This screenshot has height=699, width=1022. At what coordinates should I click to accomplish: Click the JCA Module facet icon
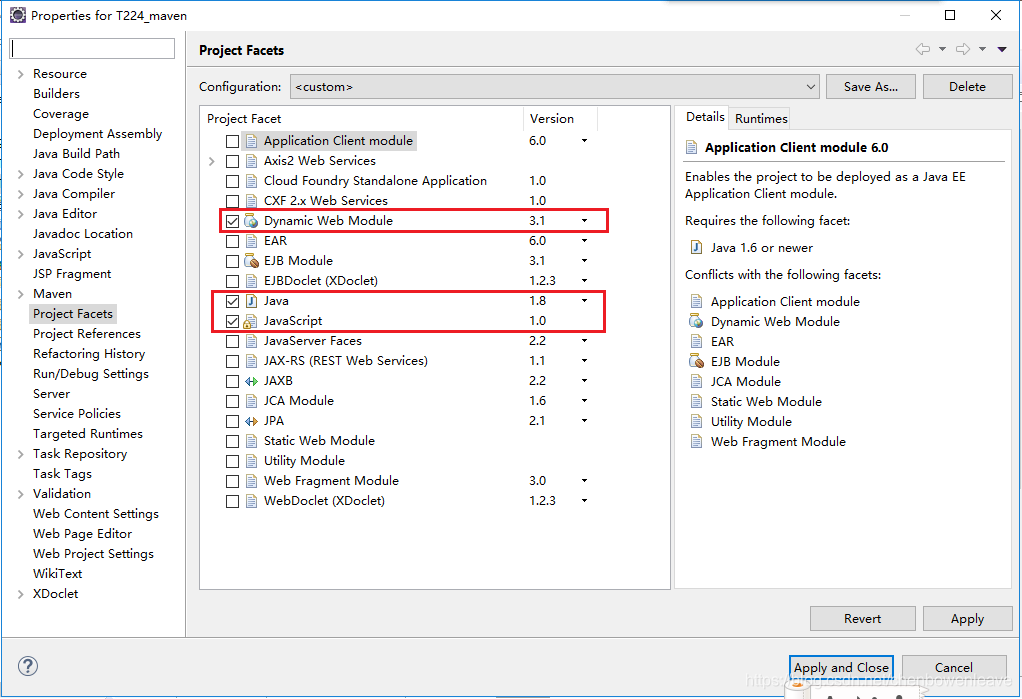pyautogui.click(x=251, y=401)
